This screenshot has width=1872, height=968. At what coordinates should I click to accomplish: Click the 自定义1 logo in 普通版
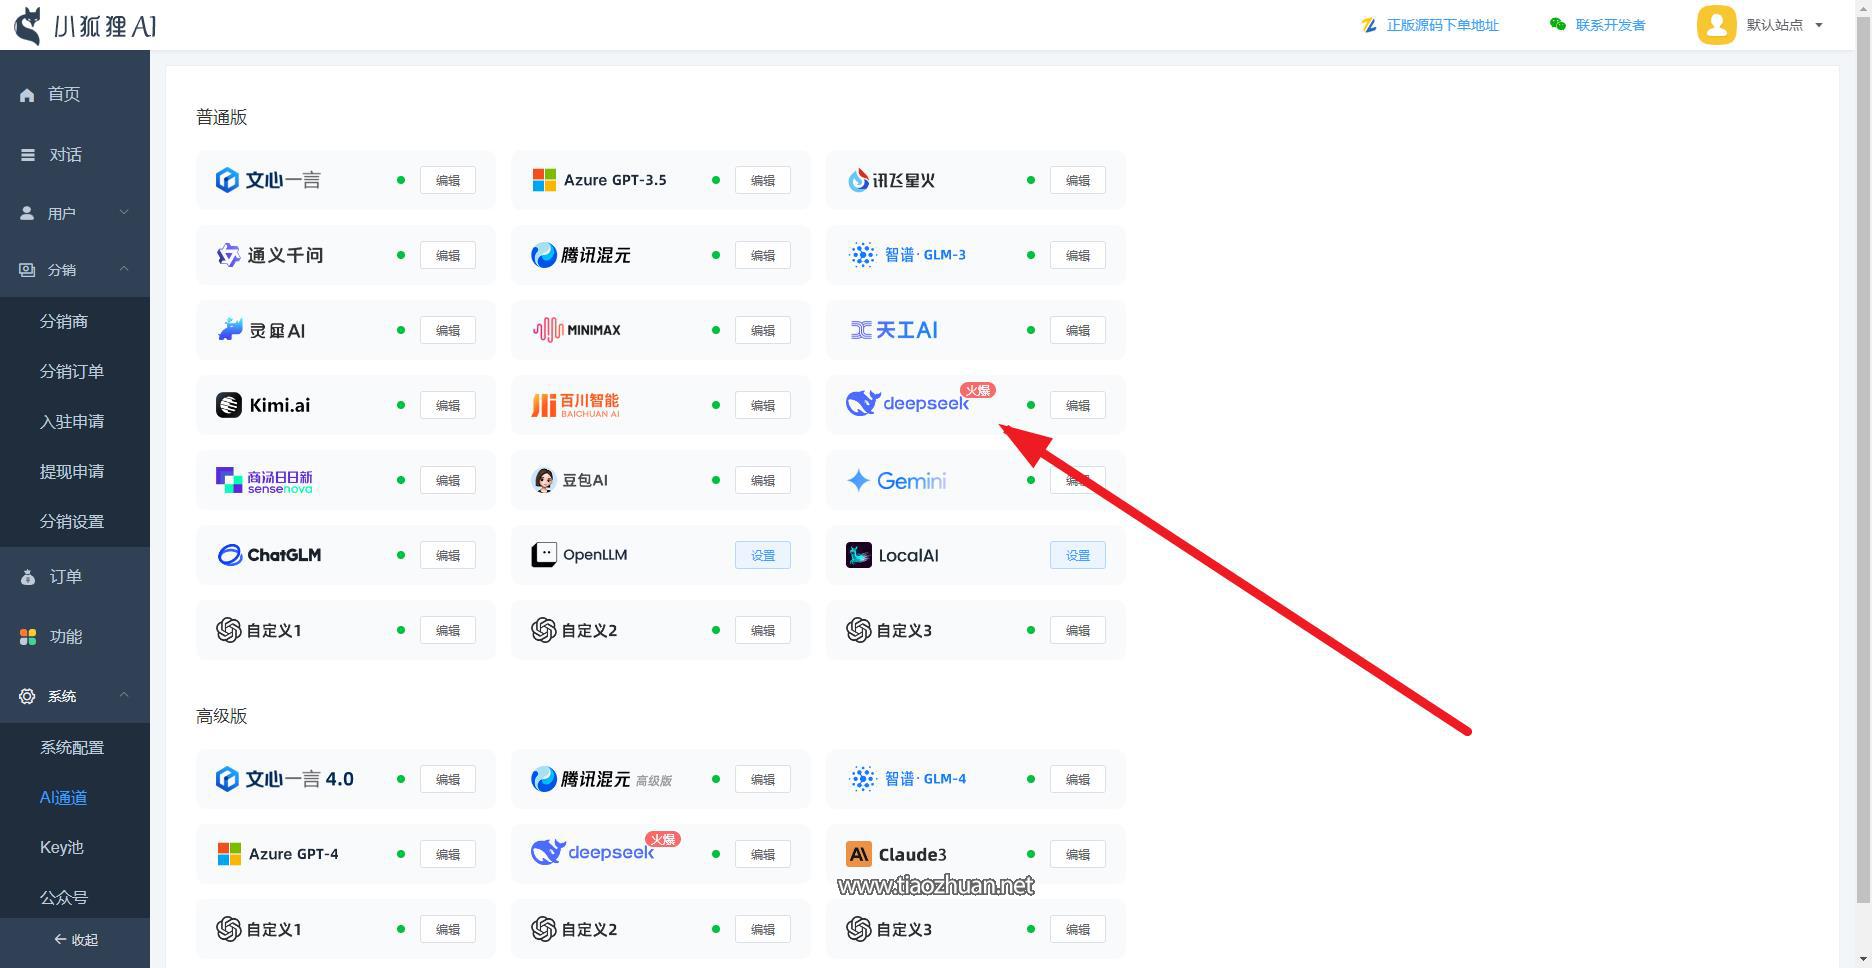click(x=258, y=630)
